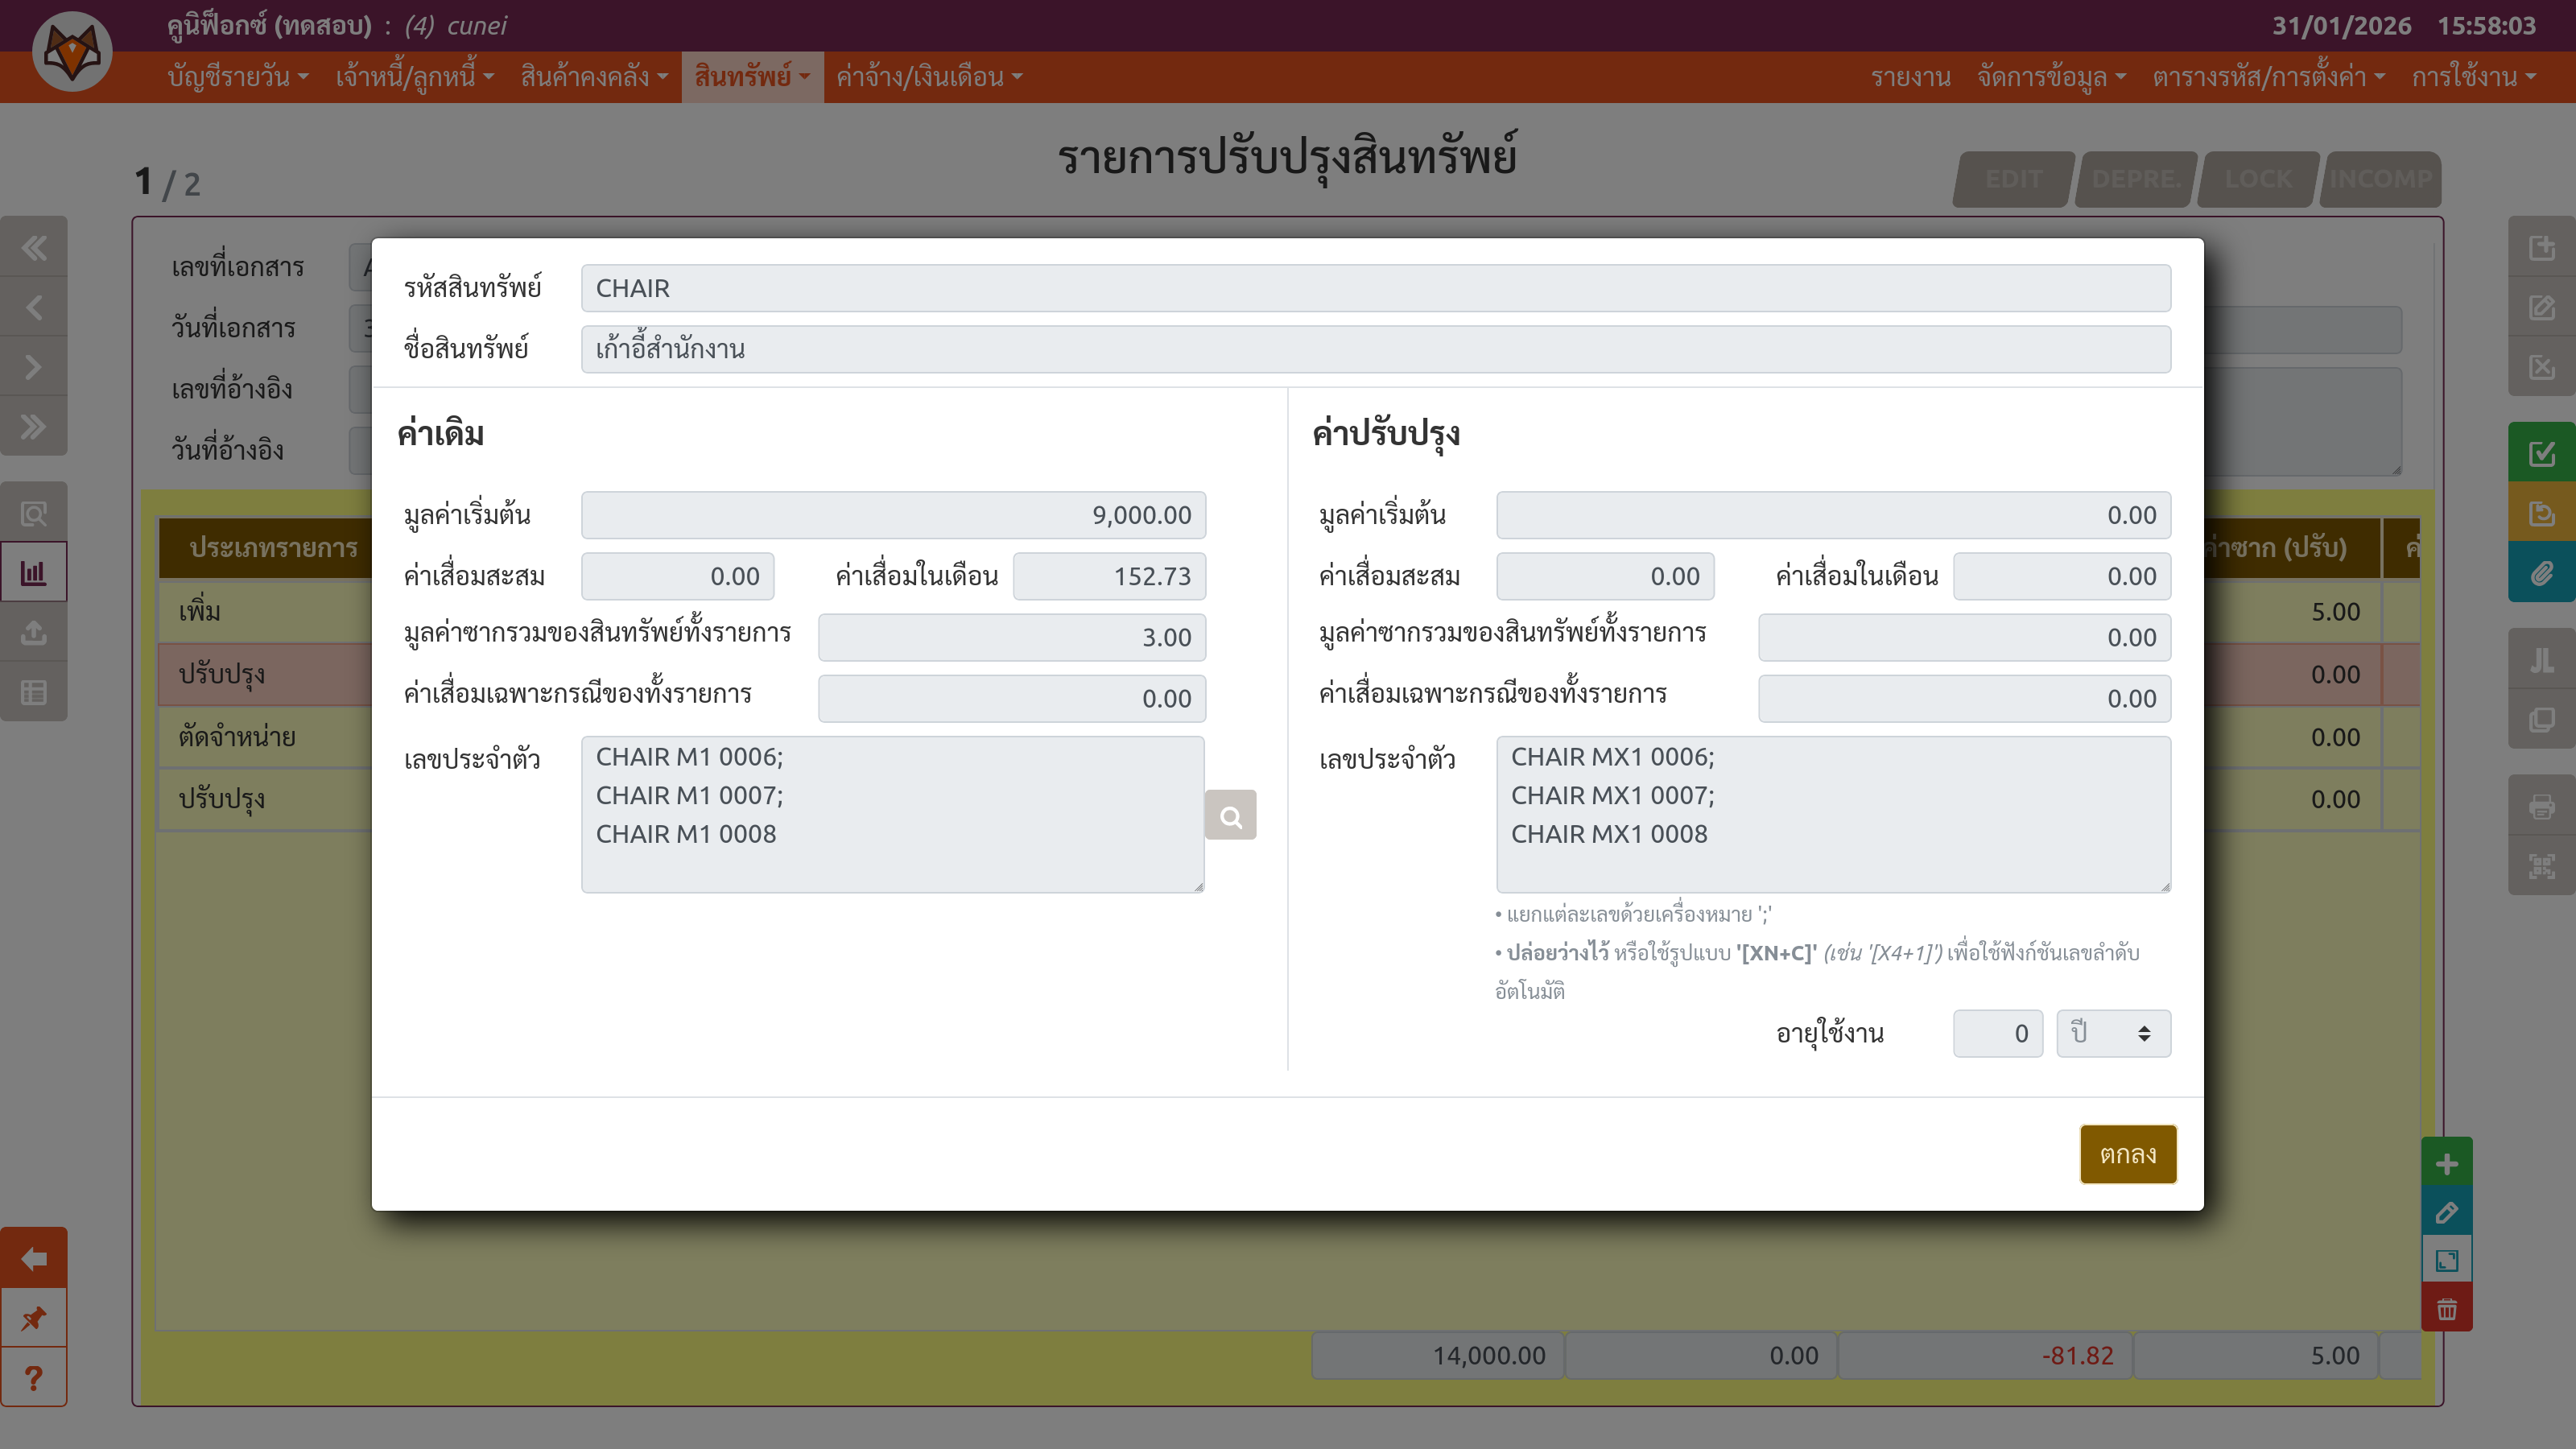Click the printer icon on right sidebar
This screenshot has height=1449, width=2576.
(2541, 806)
